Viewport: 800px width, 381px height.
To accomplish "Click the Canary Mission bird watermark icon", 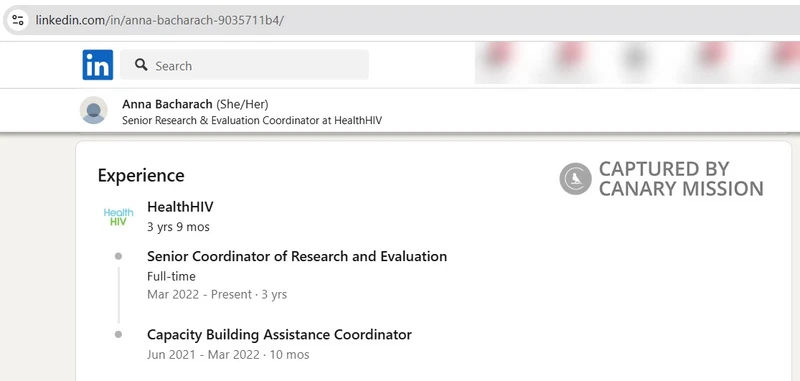I will [x=576, y=179].
